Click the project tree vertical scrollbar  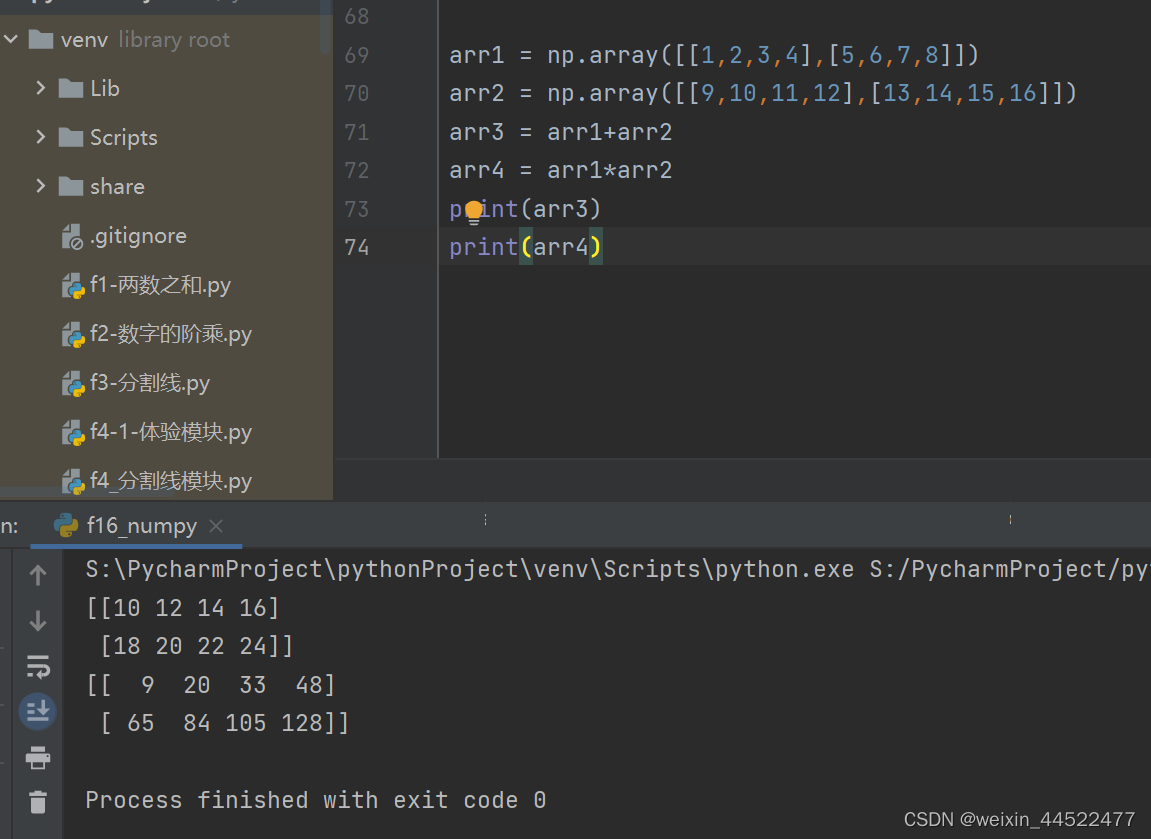pyautogui.click(x=325, y=26)
